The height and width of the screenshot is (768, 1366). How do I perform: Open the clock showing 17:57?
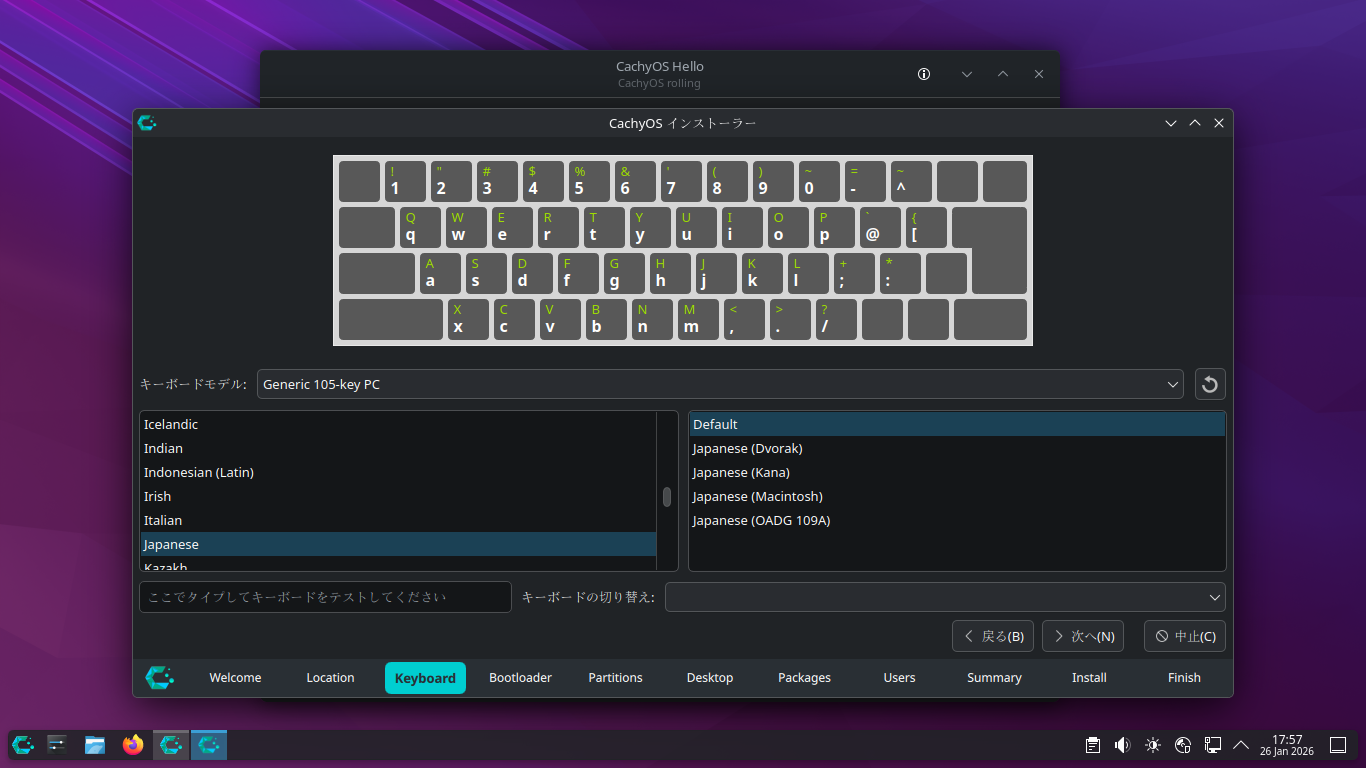click(1287, 745)
